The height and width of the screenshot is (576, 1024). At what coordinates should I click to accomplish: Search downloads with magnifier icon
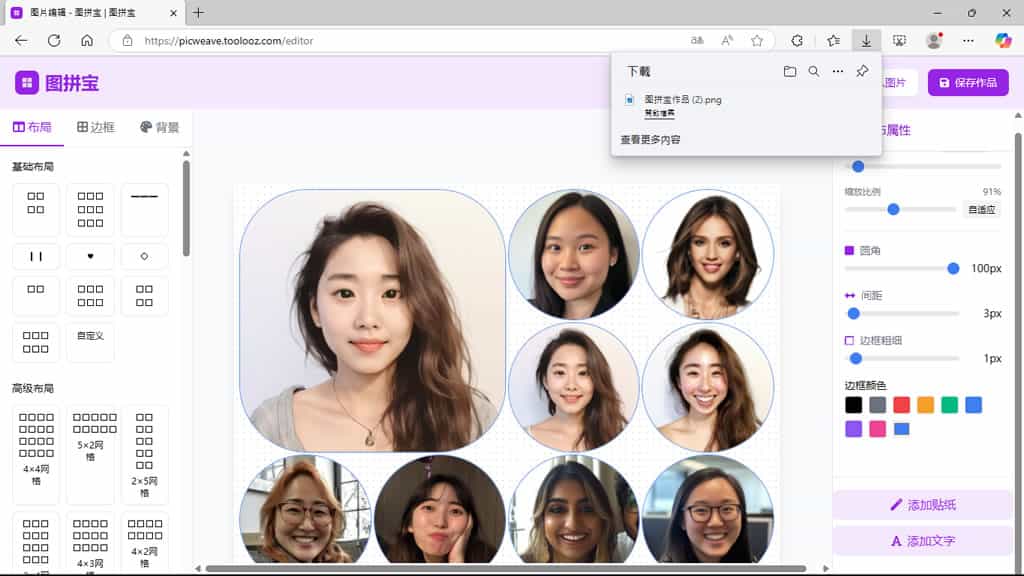tap(814, 71)
